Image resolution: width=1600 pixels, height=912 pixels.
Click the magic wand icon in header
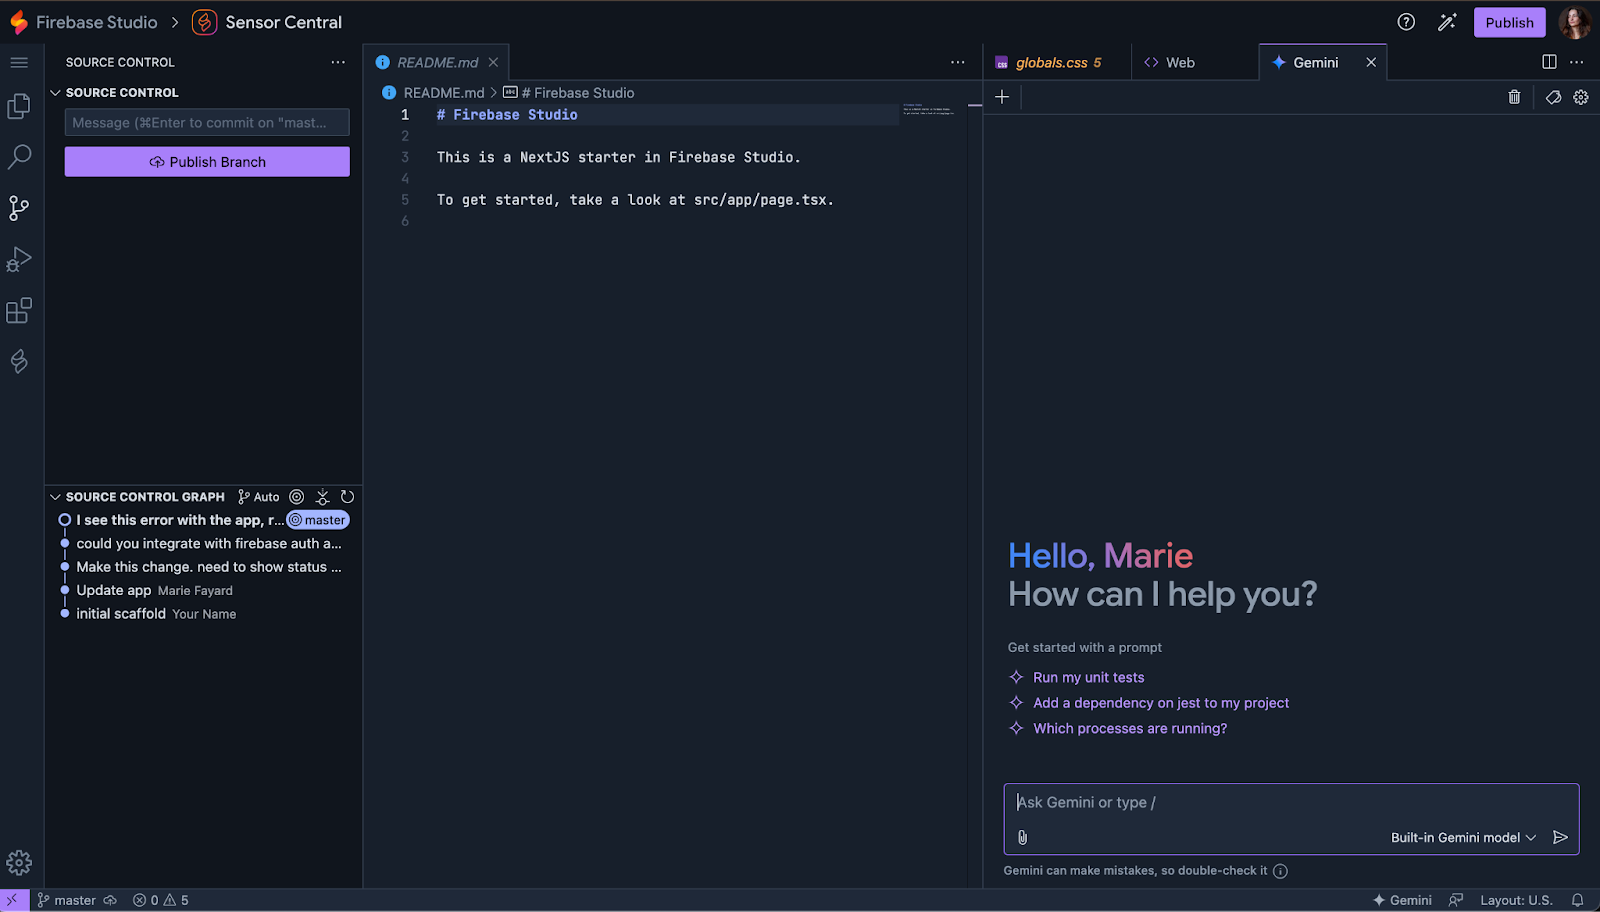[x=1447, y=22]
